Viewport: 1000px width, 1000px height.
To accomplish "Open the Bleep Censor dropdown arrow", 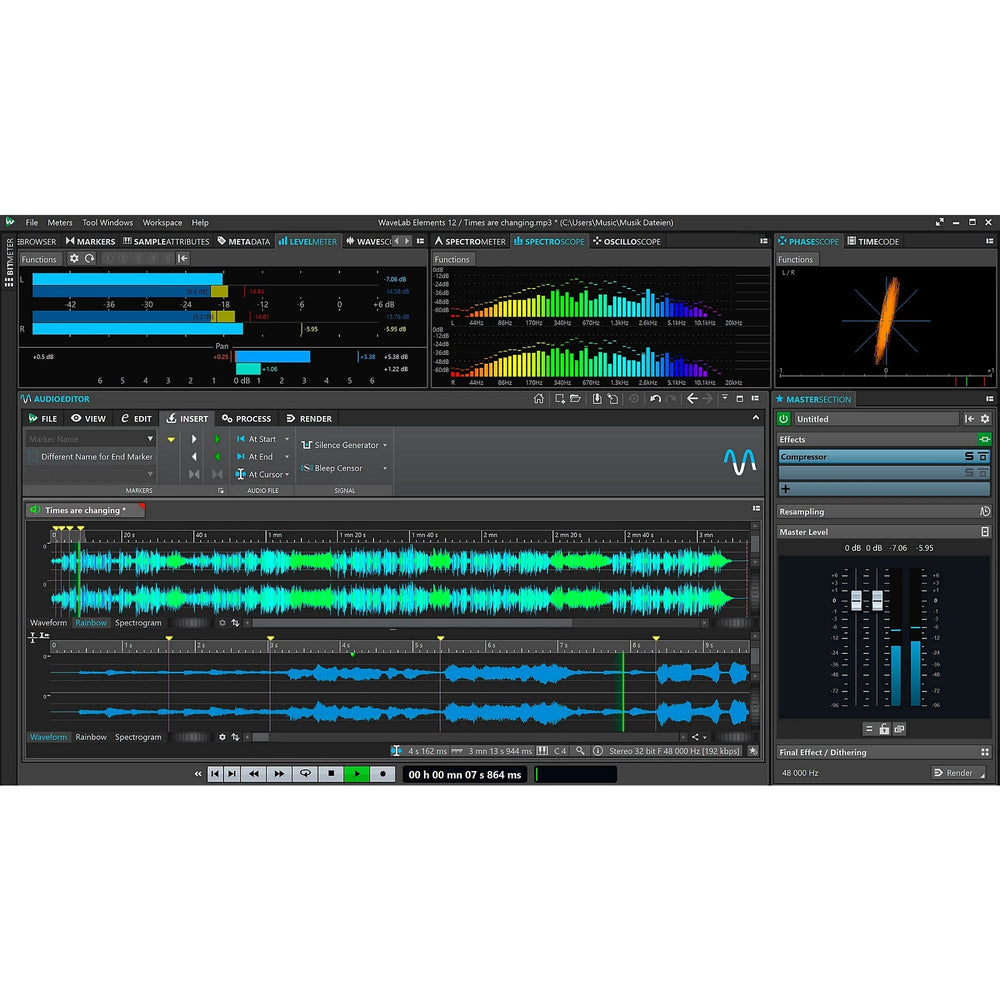I will [385, 468].
